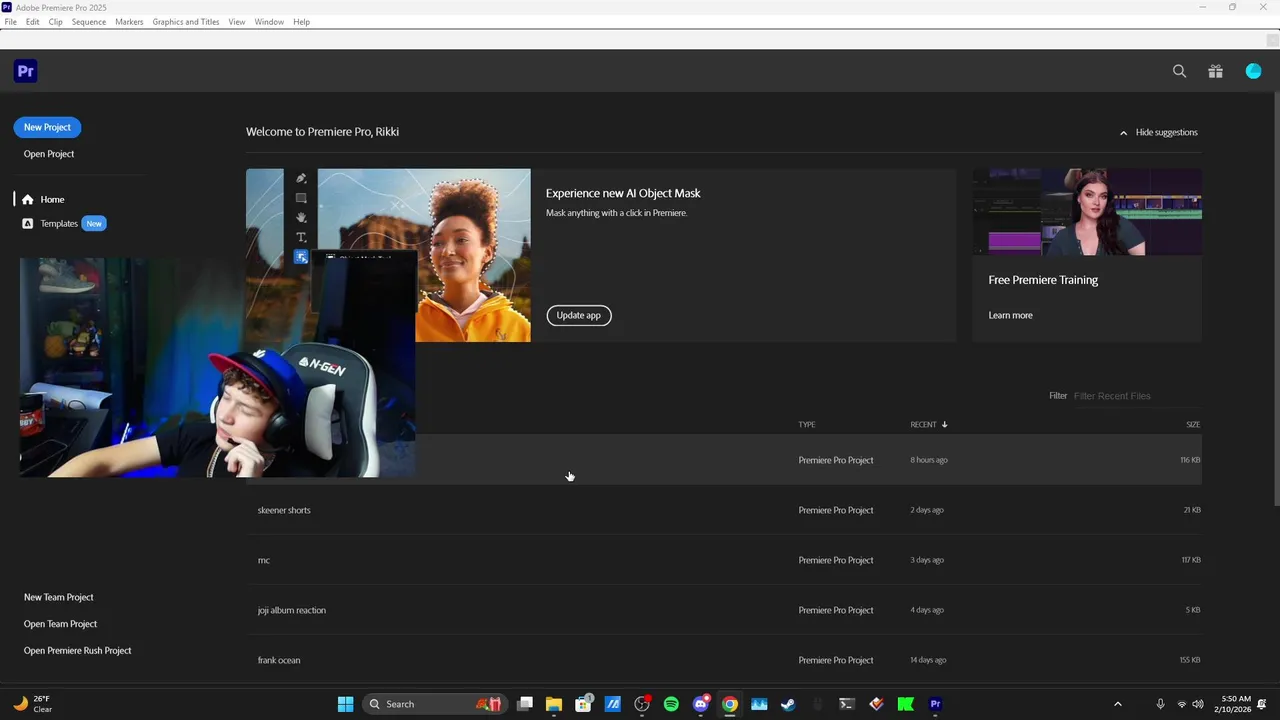This screenshot has width=1280, height=720.
Task: Open the joji album reaction project
Action: coord(724,610)
